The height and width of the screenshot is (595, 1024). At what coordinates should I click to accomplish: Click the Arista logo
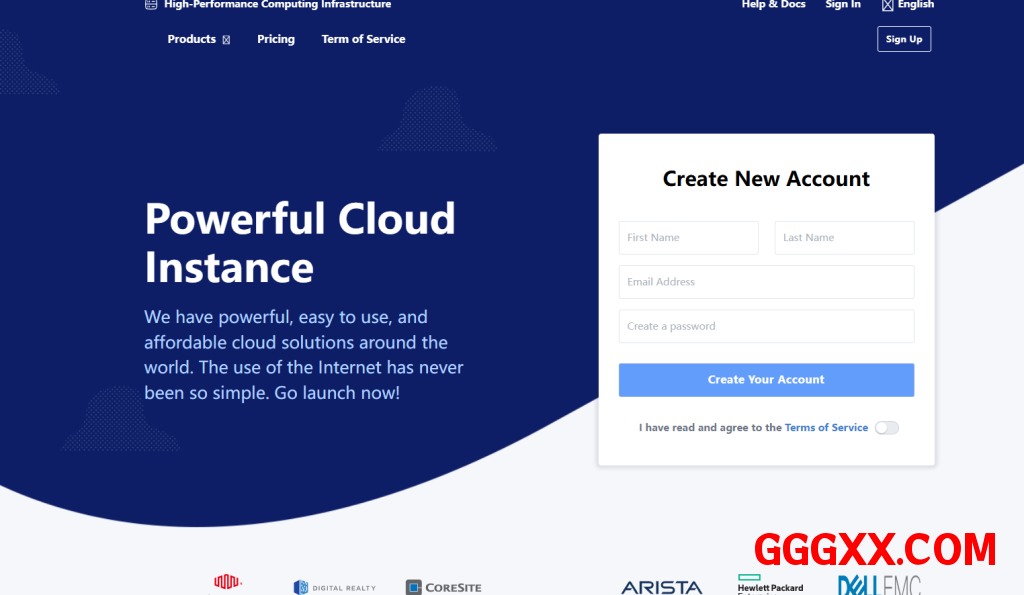[661, 587]
